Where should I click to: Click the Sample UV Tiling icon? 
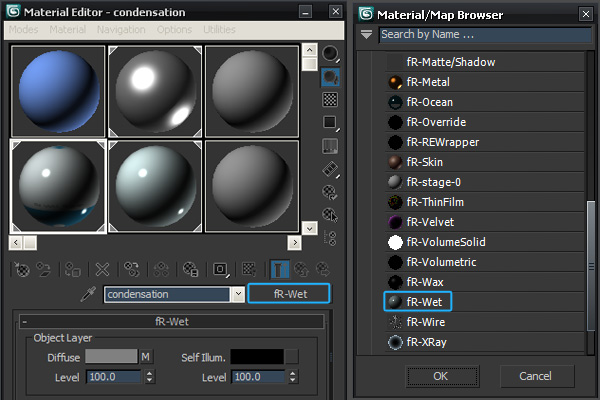tap(330, 122)
